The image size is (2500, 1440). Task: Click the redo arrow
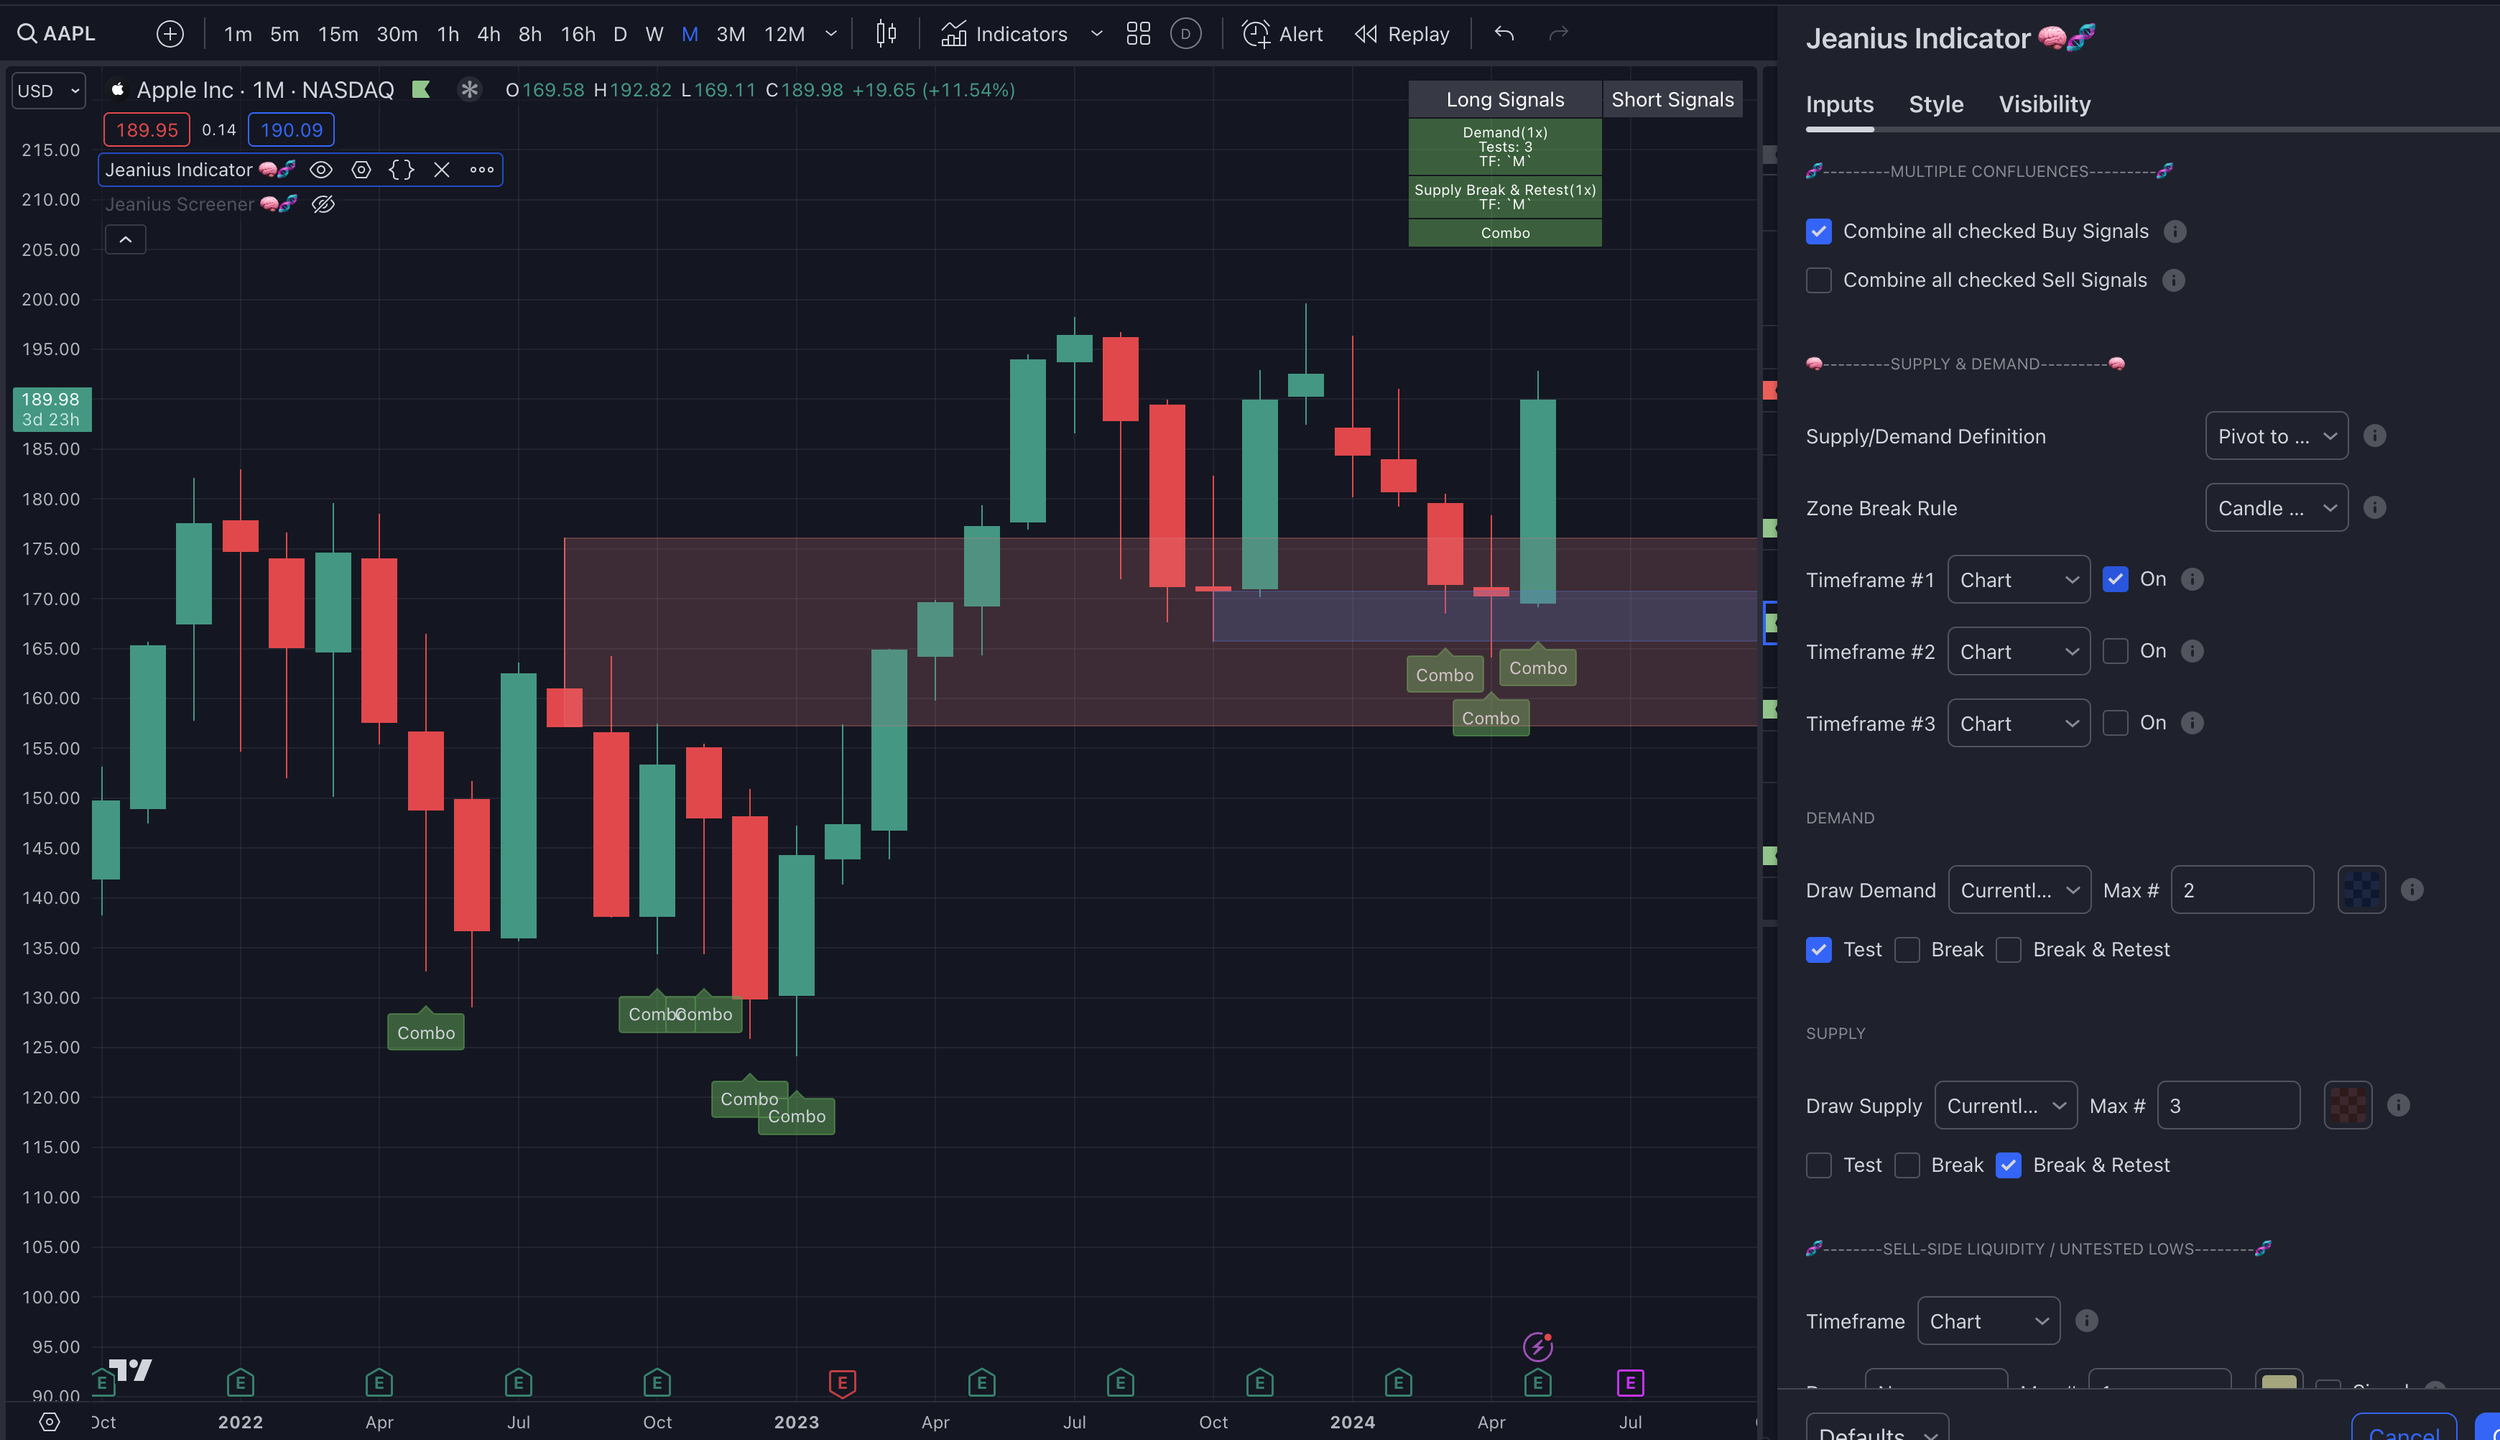[x=1558, y=34]
